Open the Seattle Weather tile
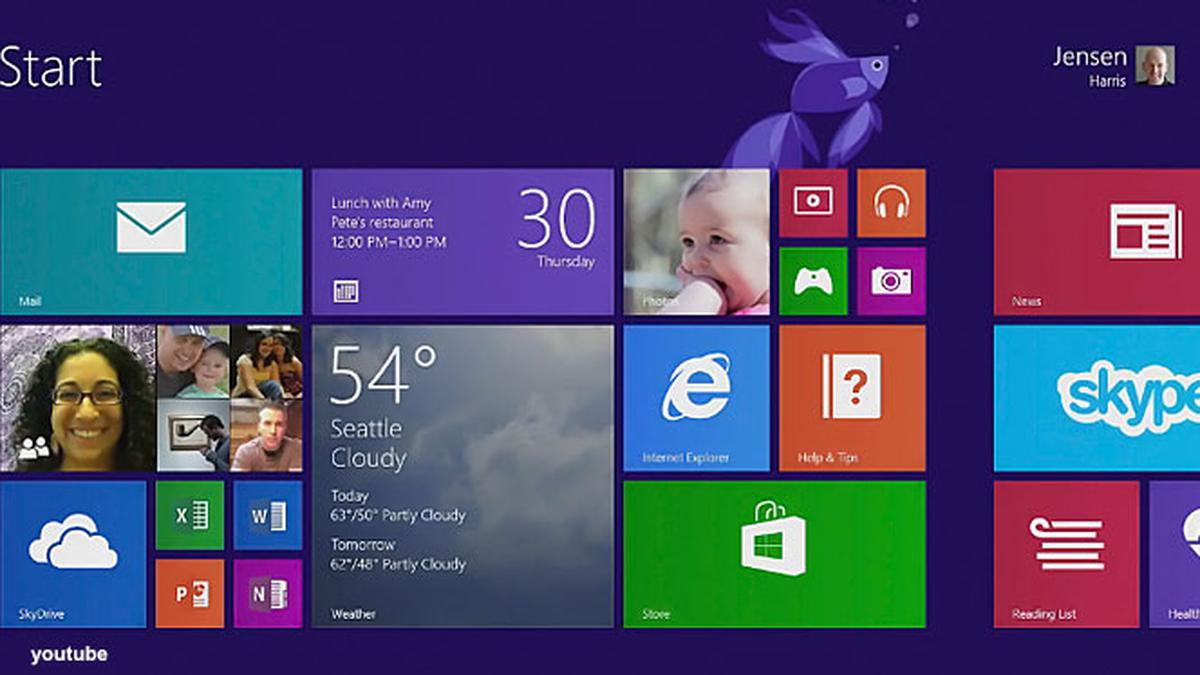Viewport: 1200px width, 675px height. coord(462,475)
